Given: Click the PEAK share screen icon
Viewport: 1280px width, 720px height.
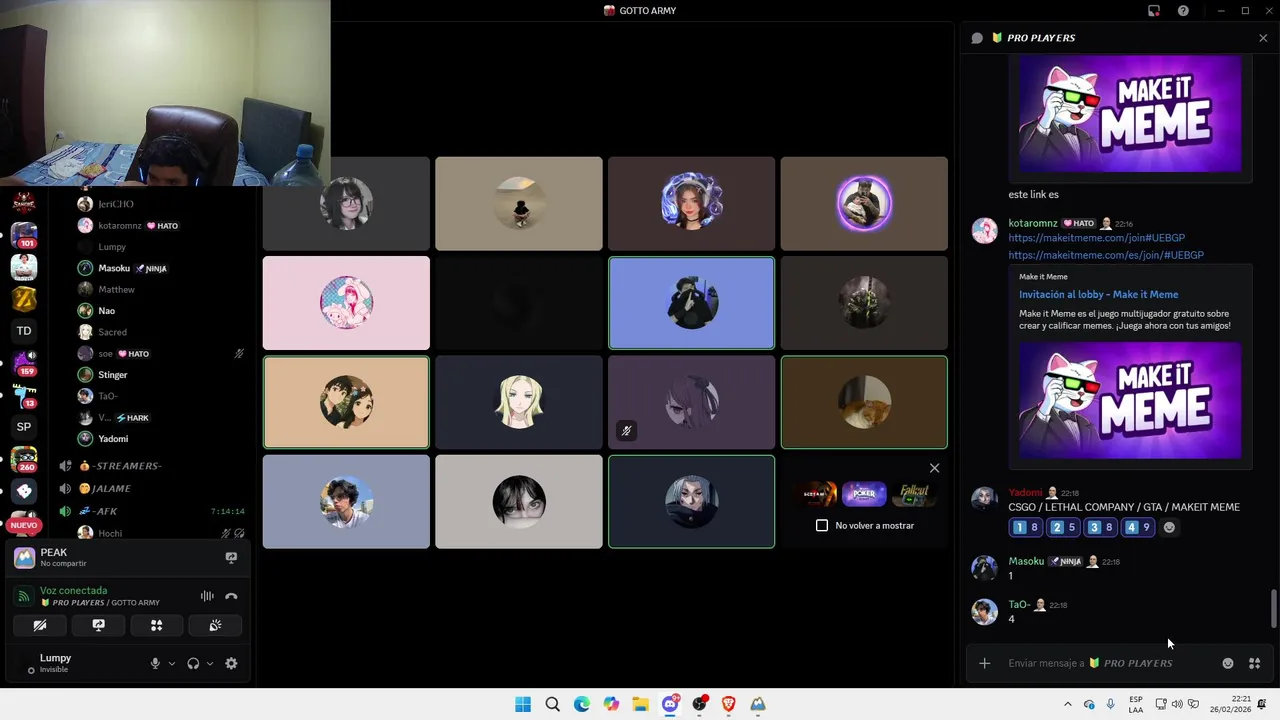Looking at the screenshot, I should point(231,558).
